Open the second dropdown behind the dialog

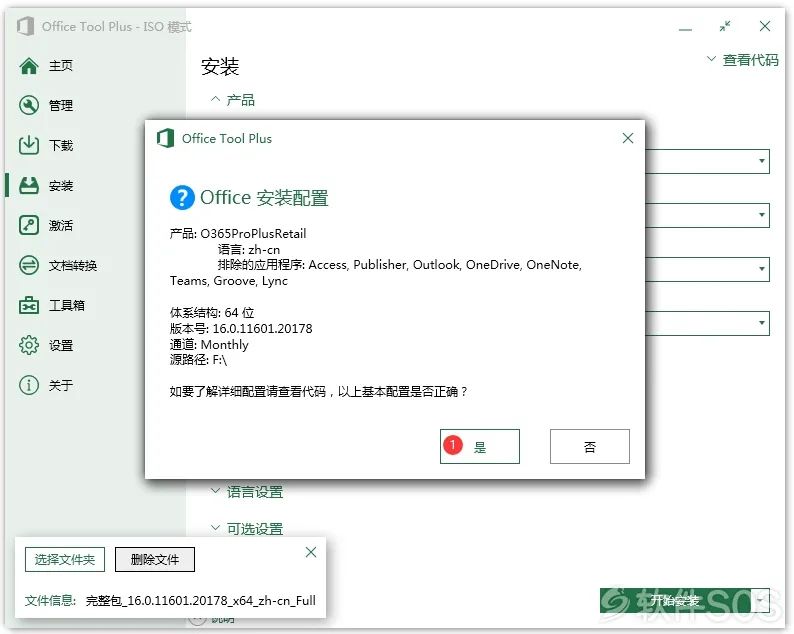pos(761,215)
